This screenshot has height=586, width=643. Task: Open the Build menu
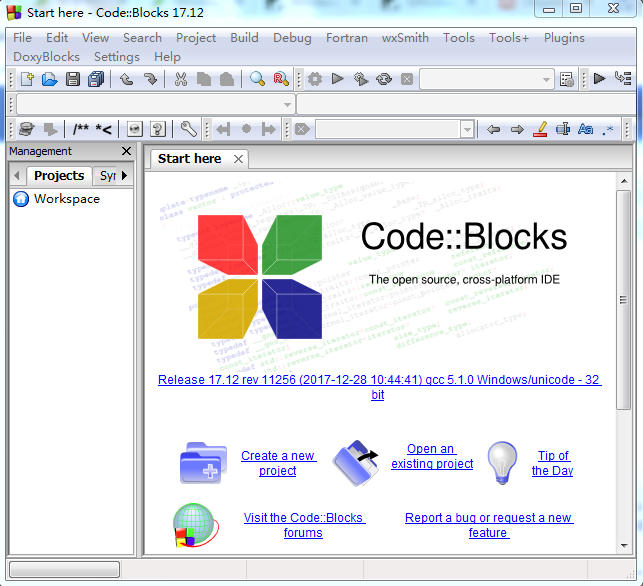(x=244, y=37)
